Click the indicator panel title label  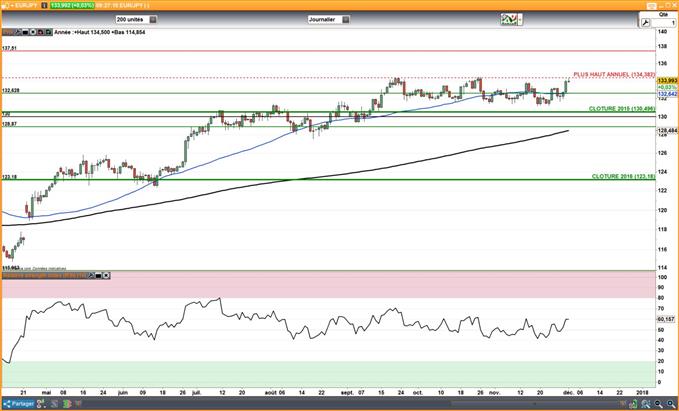tap(45, 275)
